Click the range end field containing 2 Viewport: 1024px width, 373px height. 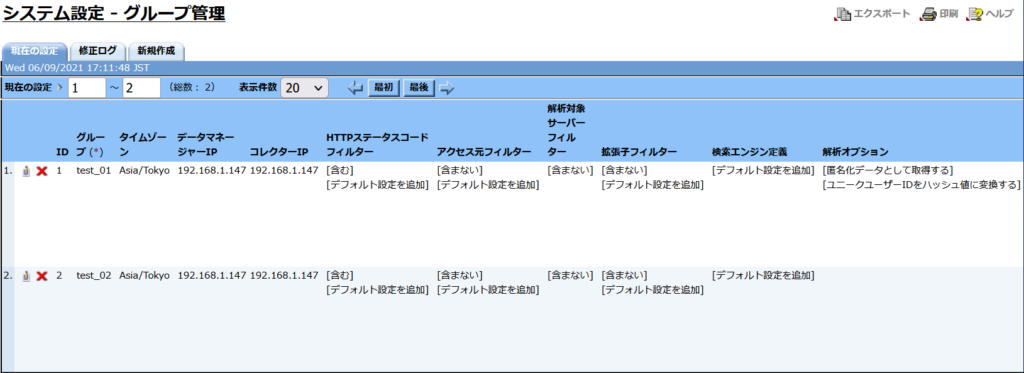tap(142, 88)
